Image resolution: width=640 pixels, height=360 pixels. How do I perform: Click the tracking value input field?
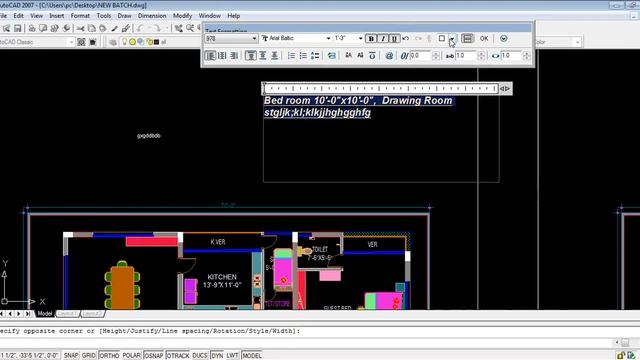point(466,56)
